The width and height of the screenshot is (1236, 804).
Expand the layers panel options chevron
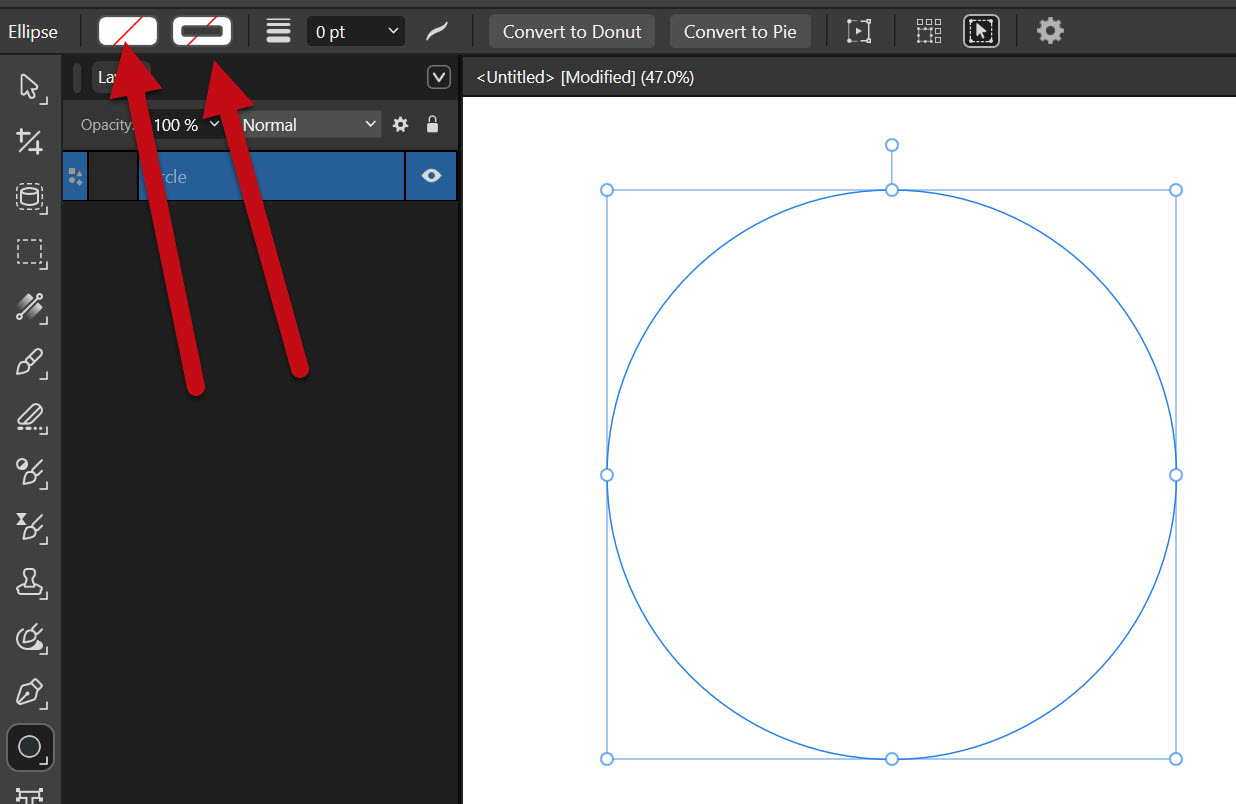(x=438, y=77)
